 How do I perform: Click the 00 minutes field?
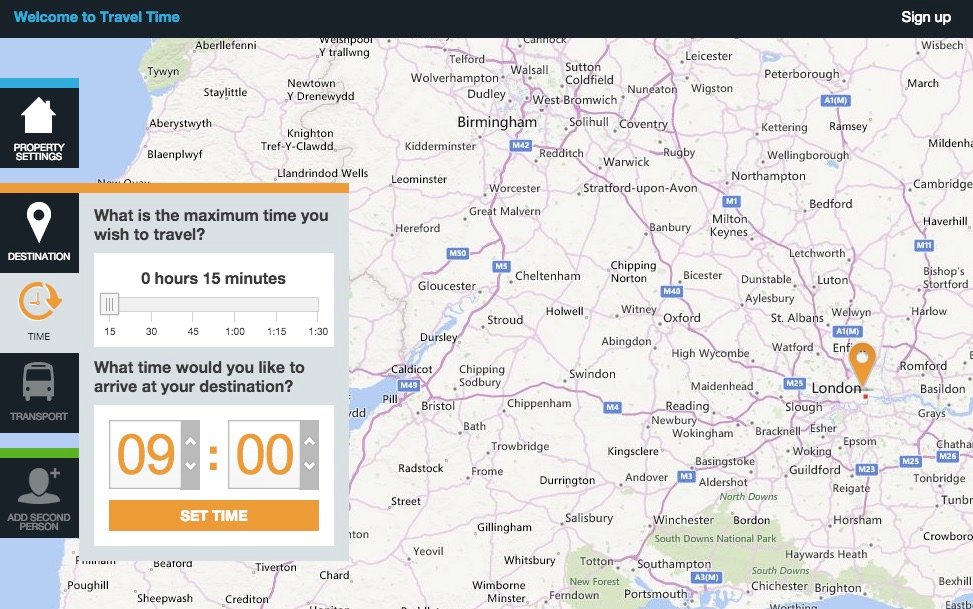tap(265, 454)
